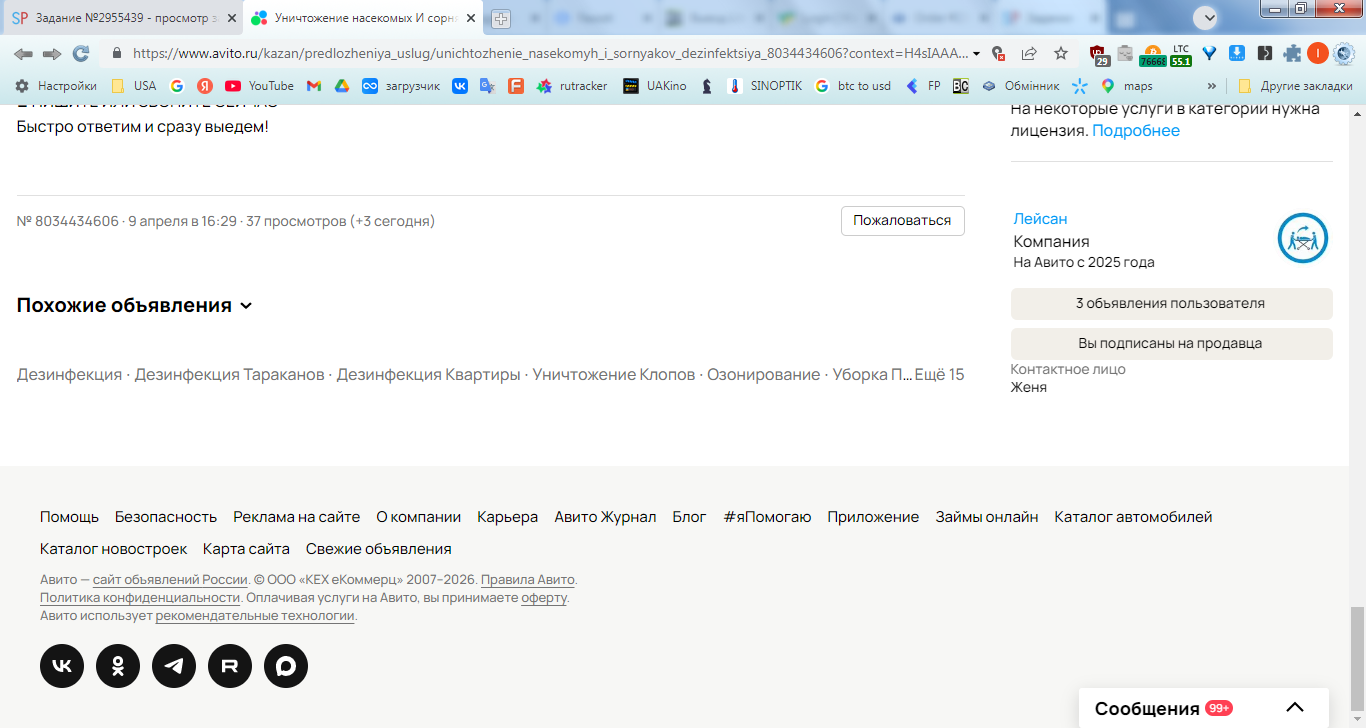Image resolution: width=1366 pixels, height=728 pixels.
Task: Go forward with browser forward arrow
Action: tap(52, 53)
